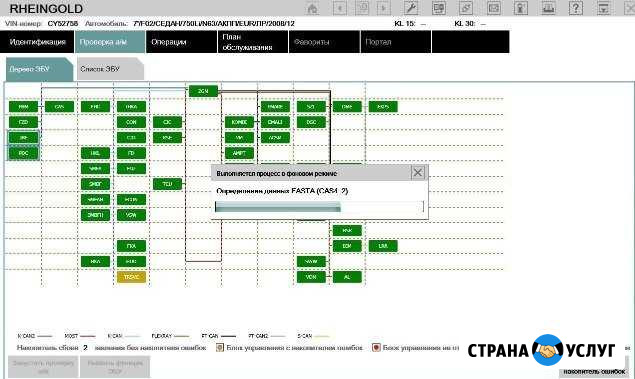Open the План обслуживания tab
The image size is (635, 379).
point(253,42)
